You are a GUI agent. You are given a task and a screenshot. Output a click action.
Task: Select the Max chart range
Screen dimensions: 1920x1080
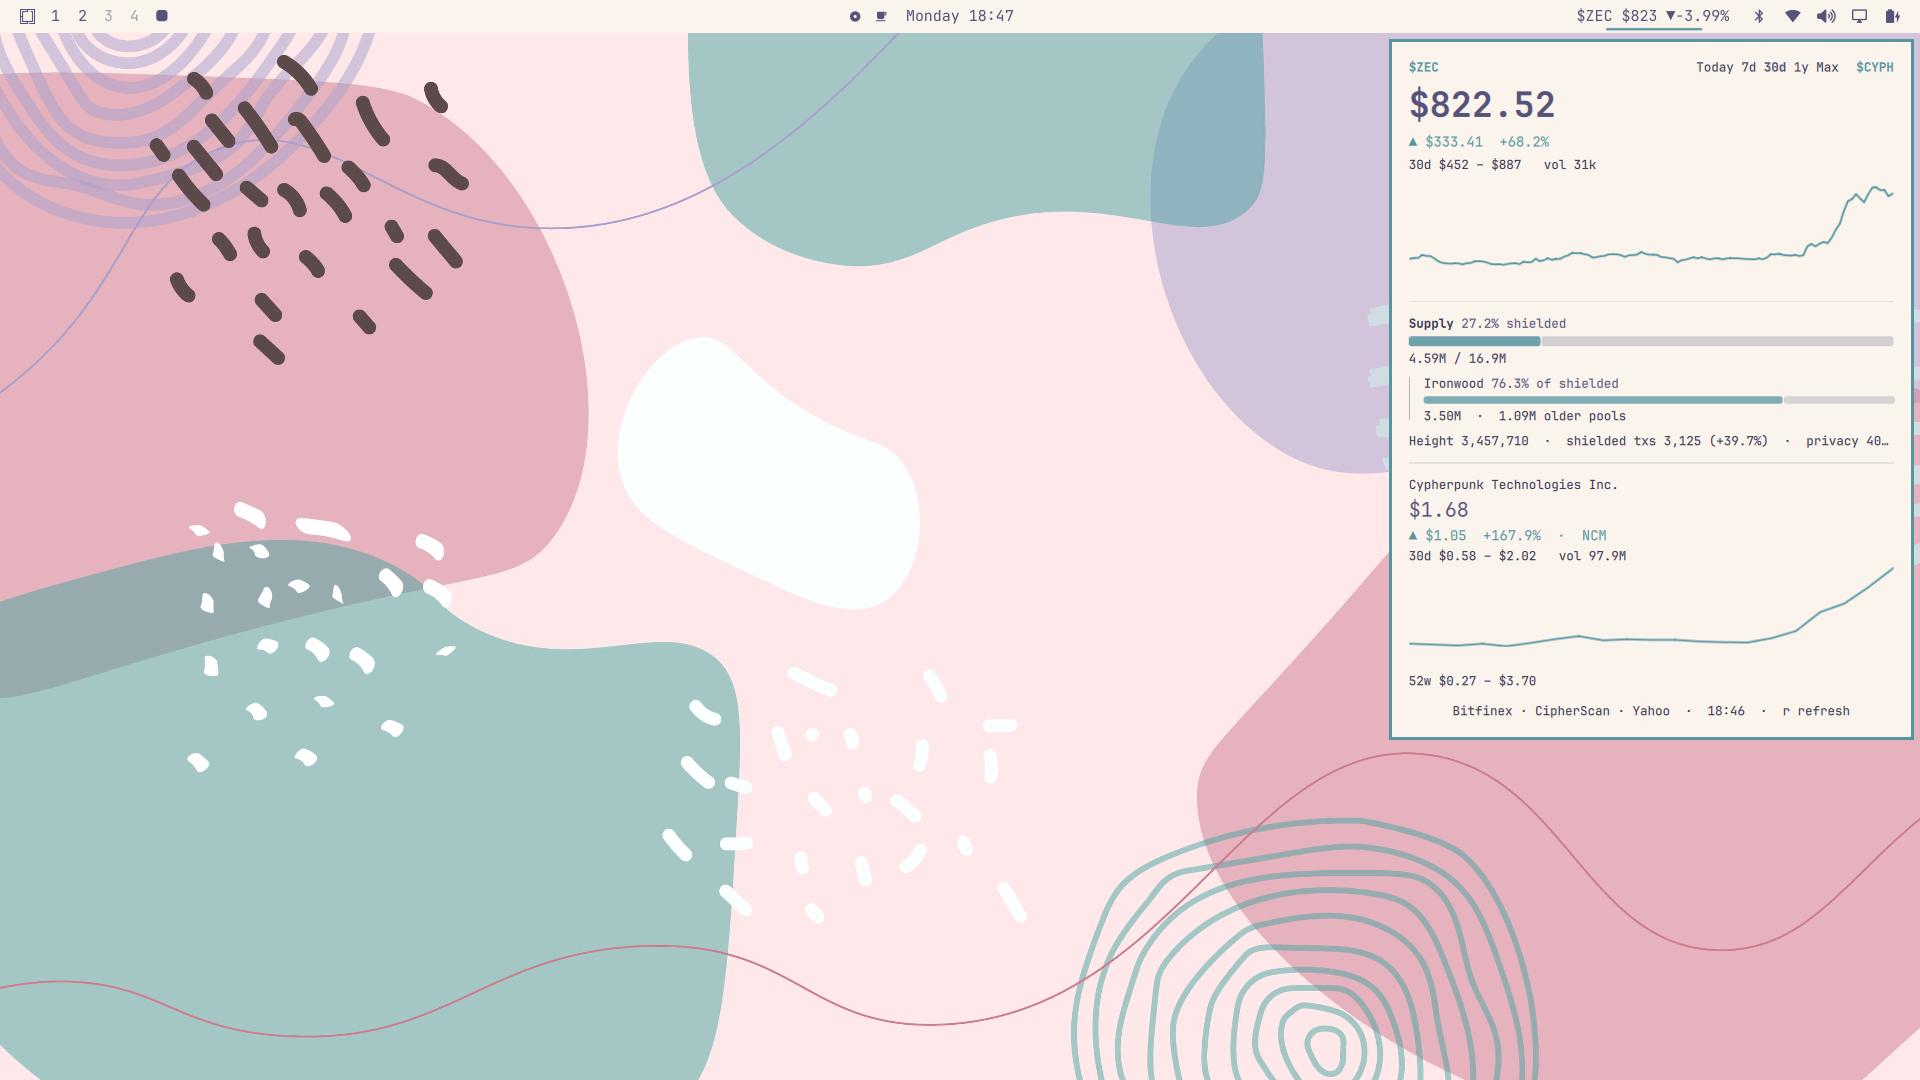coord(1827,67)
